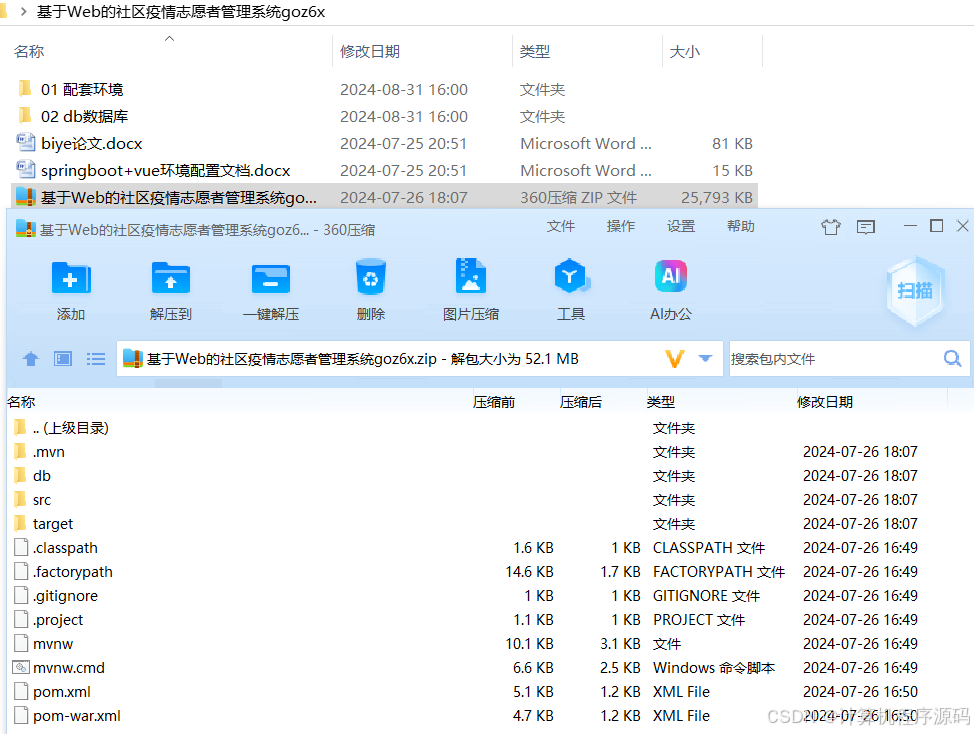Toggle sort direction arrow above 名称 column
Image resolution: width=974 pixels, height=734 pixels.
coord(169,39)
